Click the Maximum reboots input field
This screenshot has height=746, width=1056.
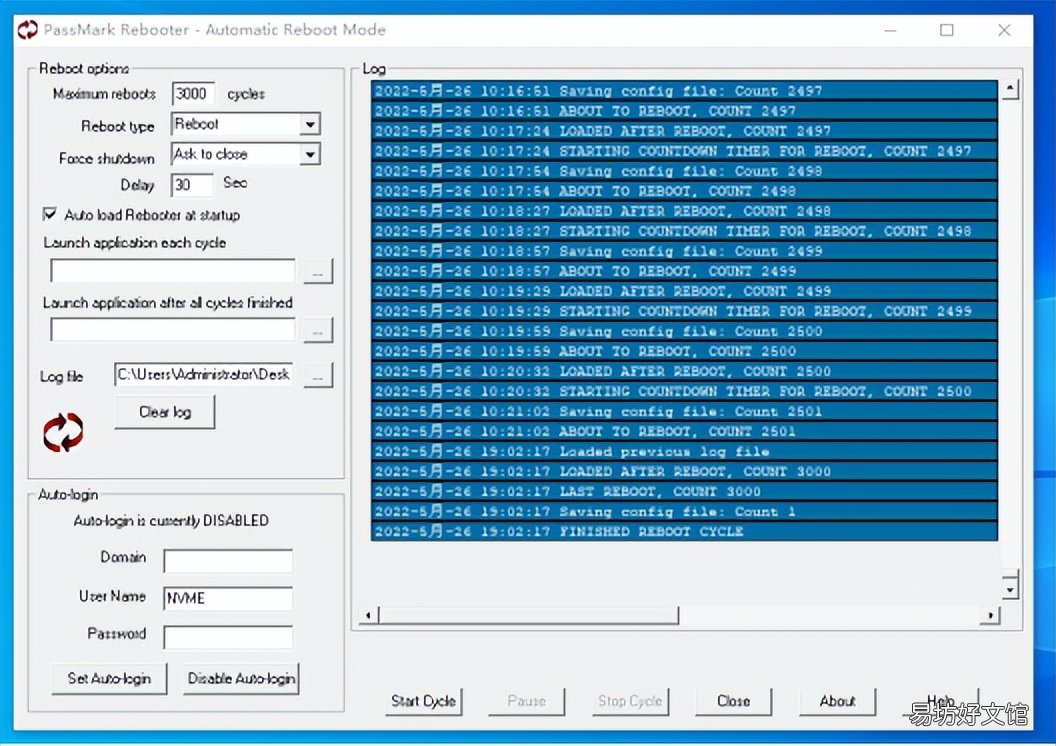click(x=193, y=94)
